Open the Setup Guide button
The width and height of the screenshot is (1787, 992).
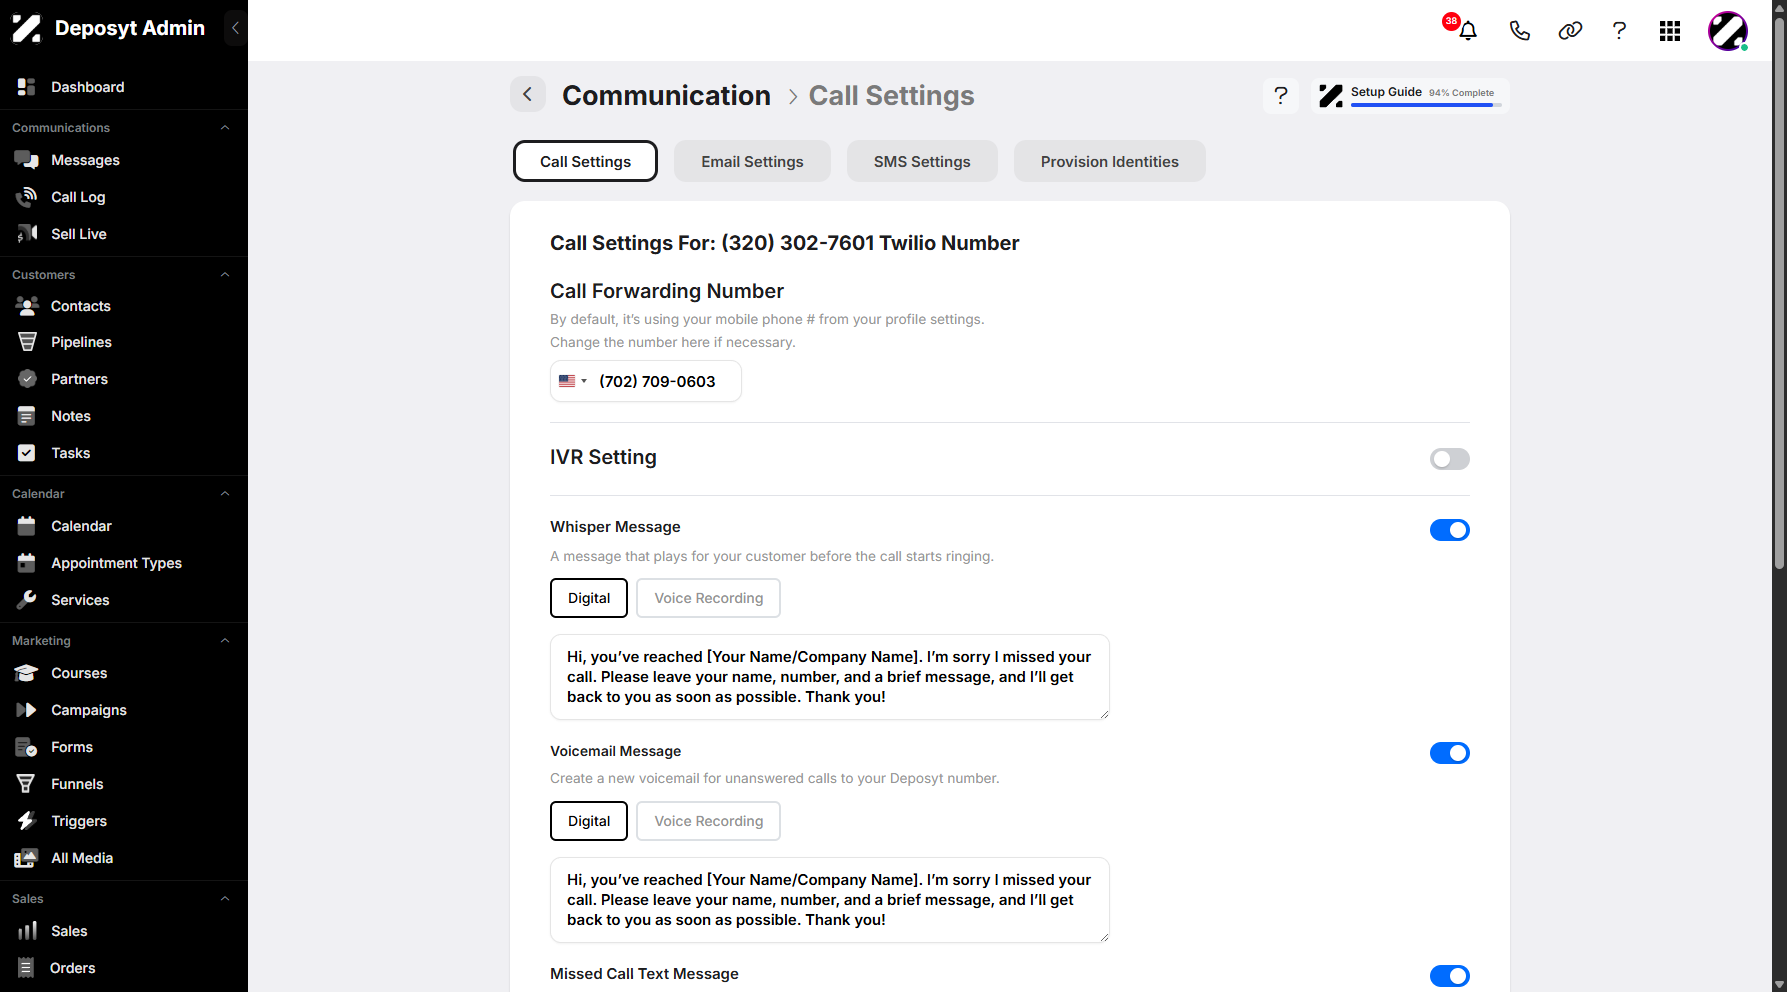click(x=1410, y=96)
